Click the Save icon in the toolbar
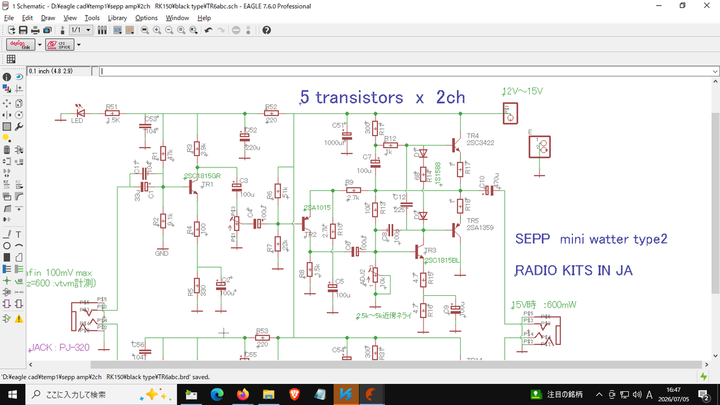 tap(23, 30)
